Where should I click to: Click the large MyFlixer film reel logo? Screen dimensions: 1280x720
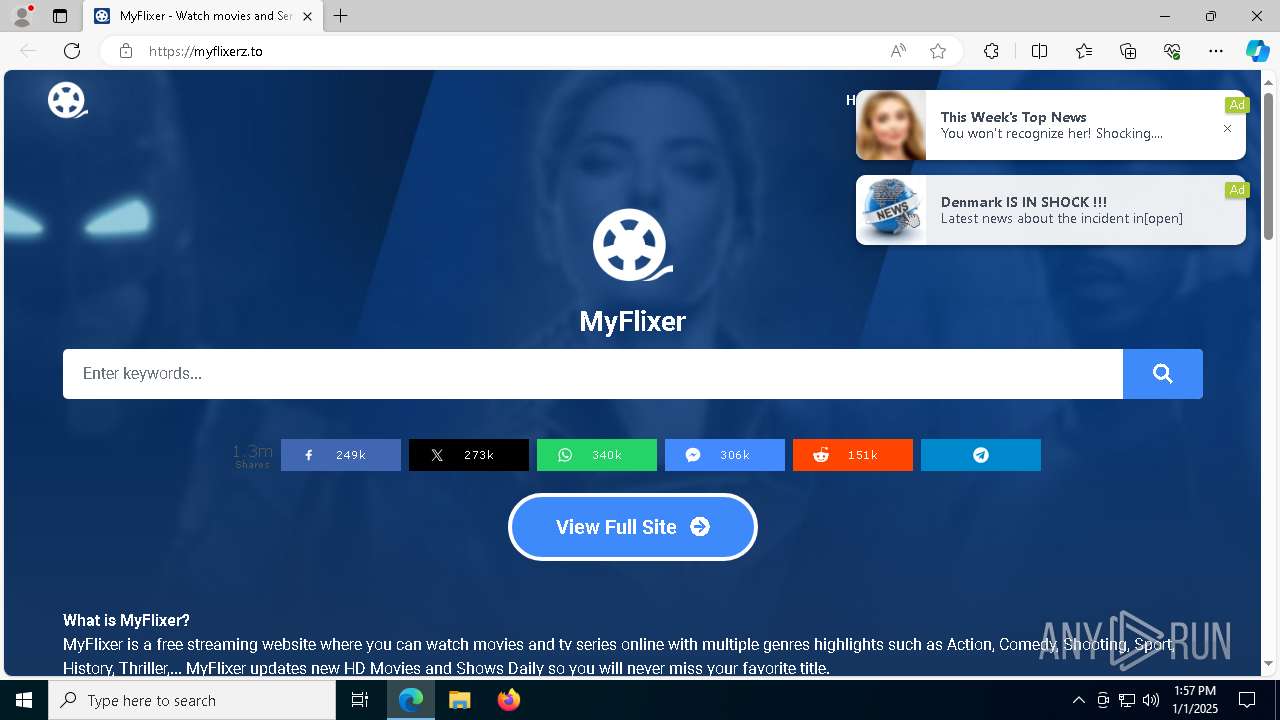(x=632, y=245)
